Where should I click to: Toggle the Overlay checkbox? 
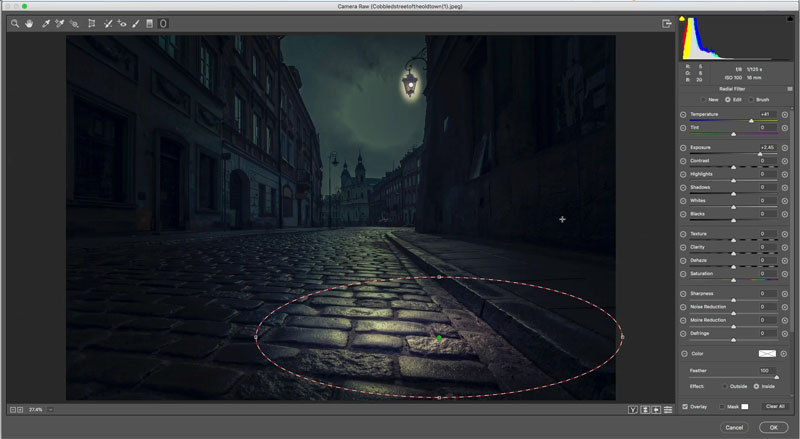click(685, 407)
